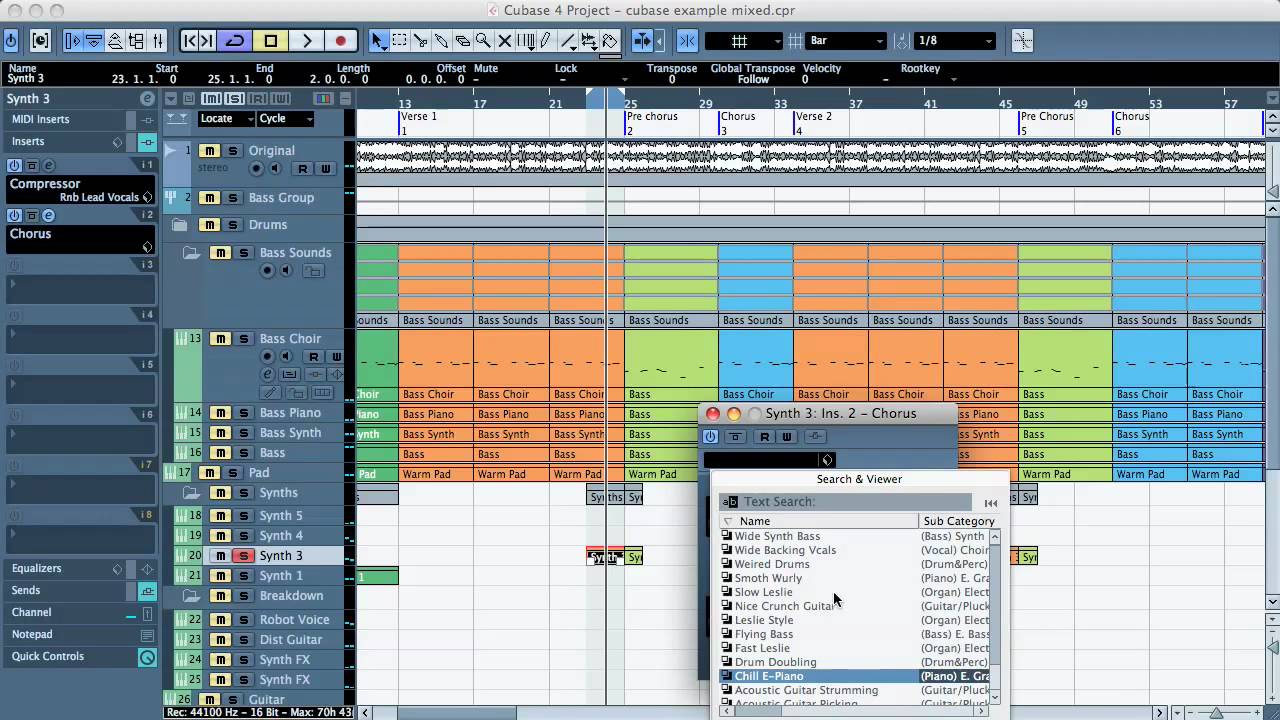
Task: Collapse the Bass Sounds folder track
Action: (191, 253)
